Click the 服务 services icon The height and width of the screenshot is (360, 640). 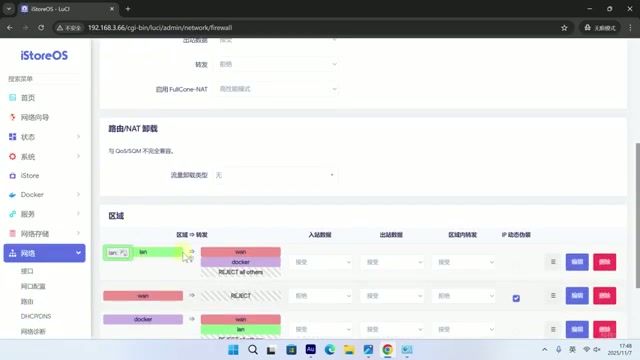[12, 214]
